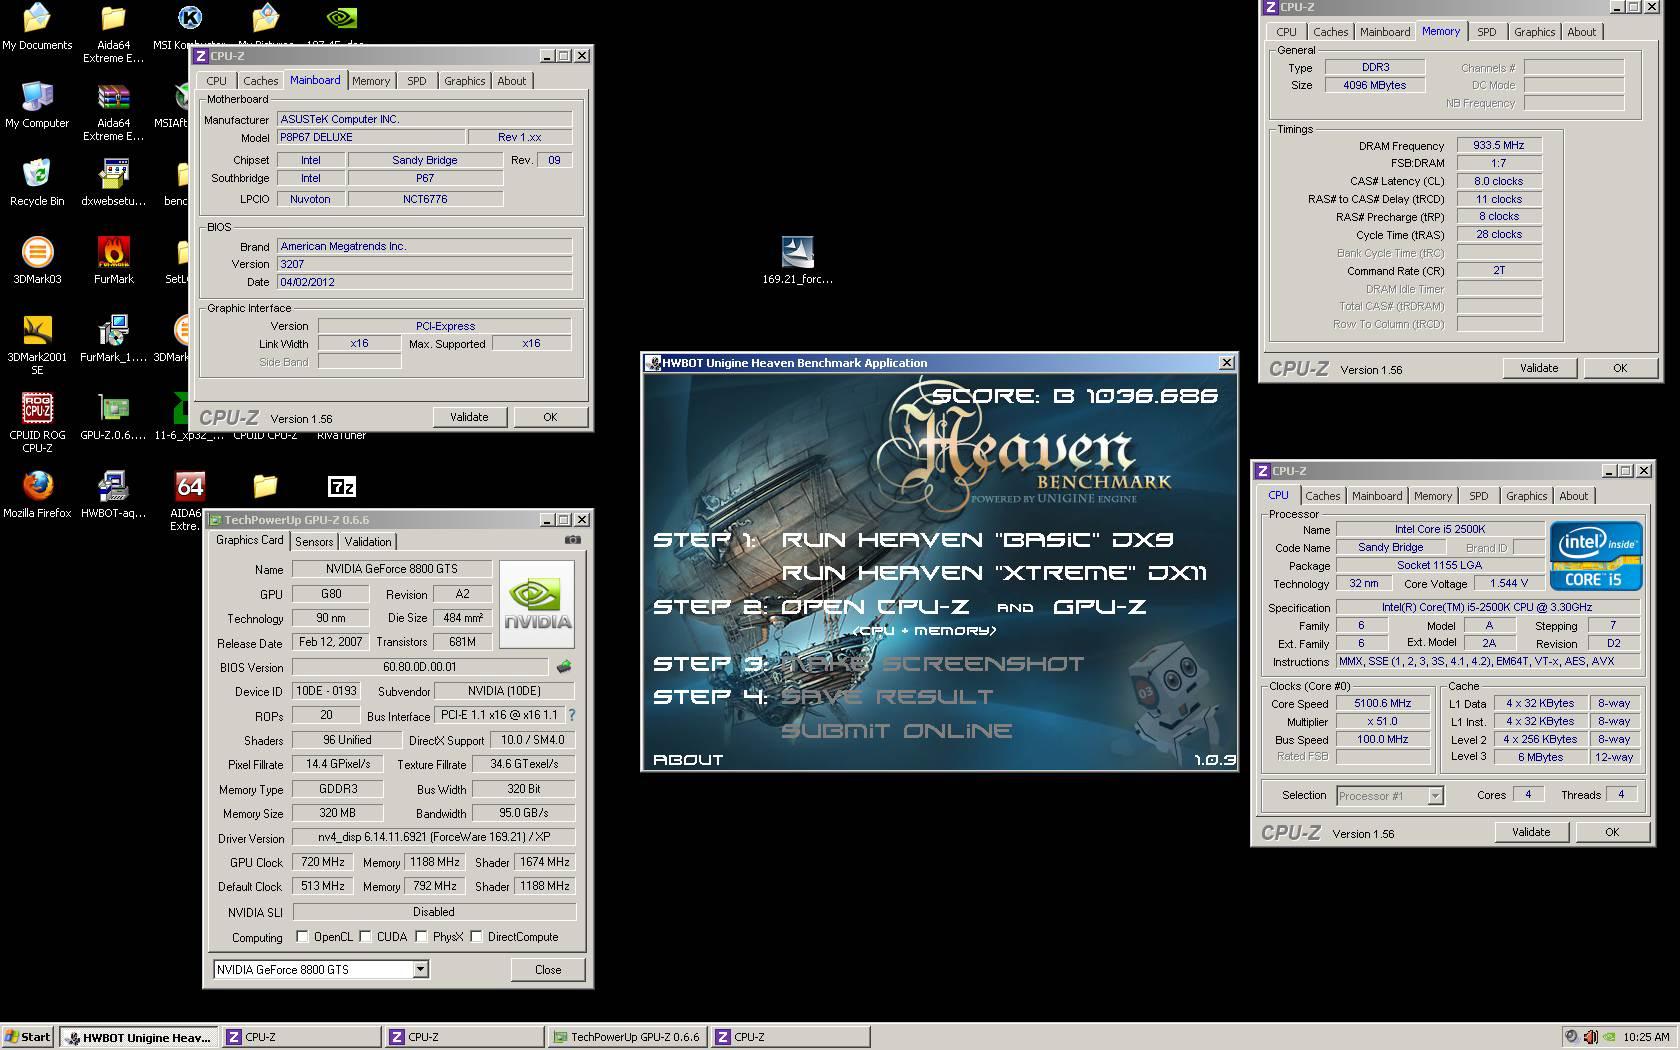Click Core Speed value 5100.6 MHz
The image size is (1680, 1050).
[x=1382, y=703]
